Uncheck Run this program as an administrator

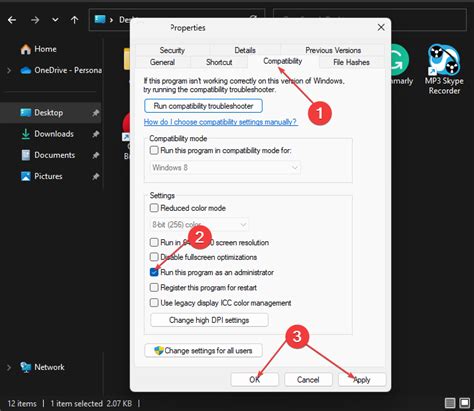(154, 272)
